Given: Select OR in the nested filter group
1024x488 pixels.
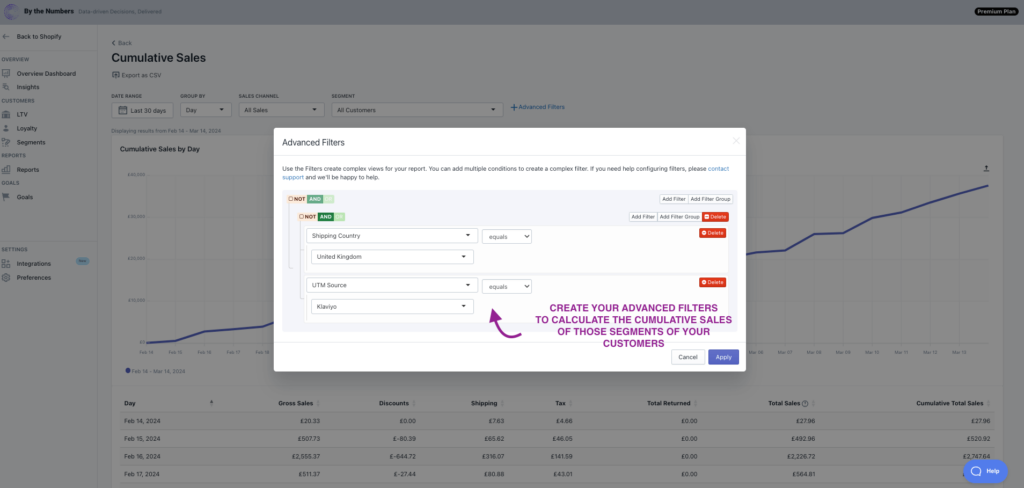Looking at the screenshot, I should pyautogui.click(x=340, y=216).
